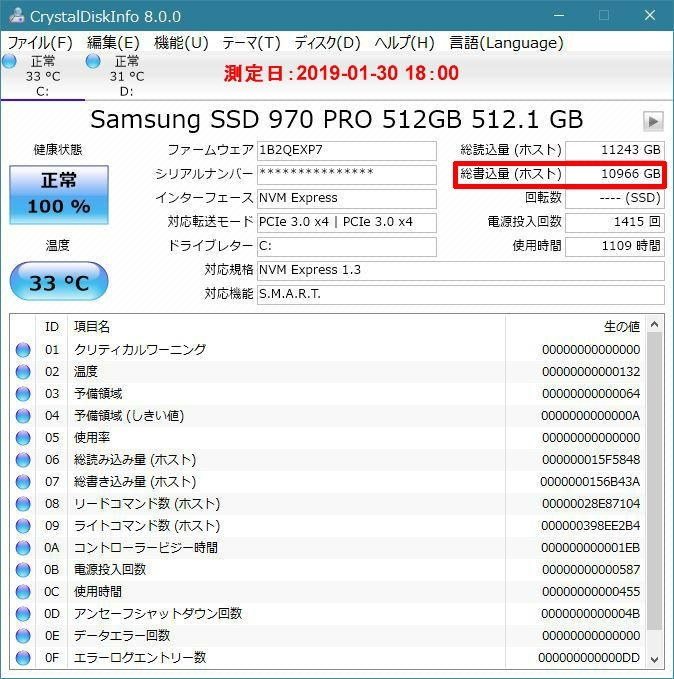Screen dimensions: 674x679
Task: Click the masked serial number field
Action: (347, 175)
